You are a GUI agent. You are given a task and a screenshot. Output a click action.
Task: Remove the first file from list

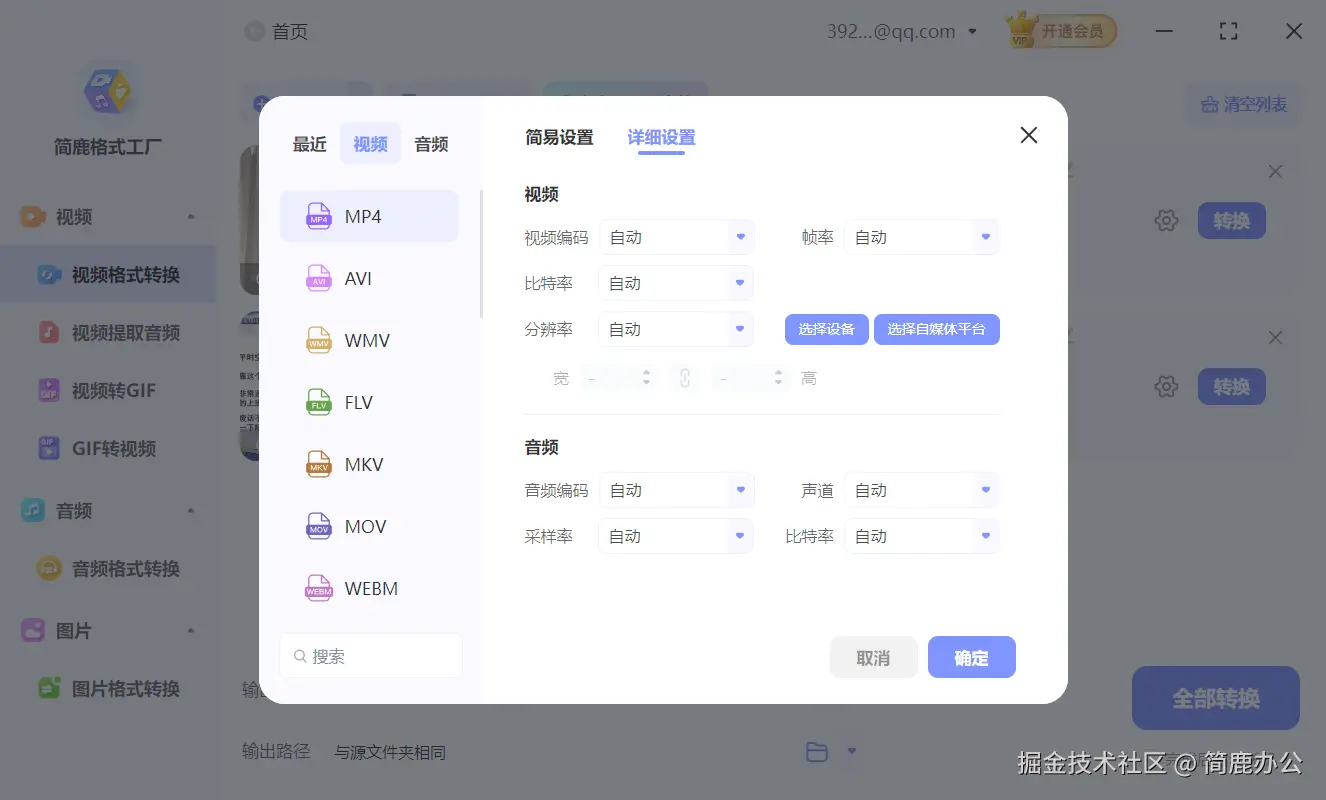pos(1275,172)
